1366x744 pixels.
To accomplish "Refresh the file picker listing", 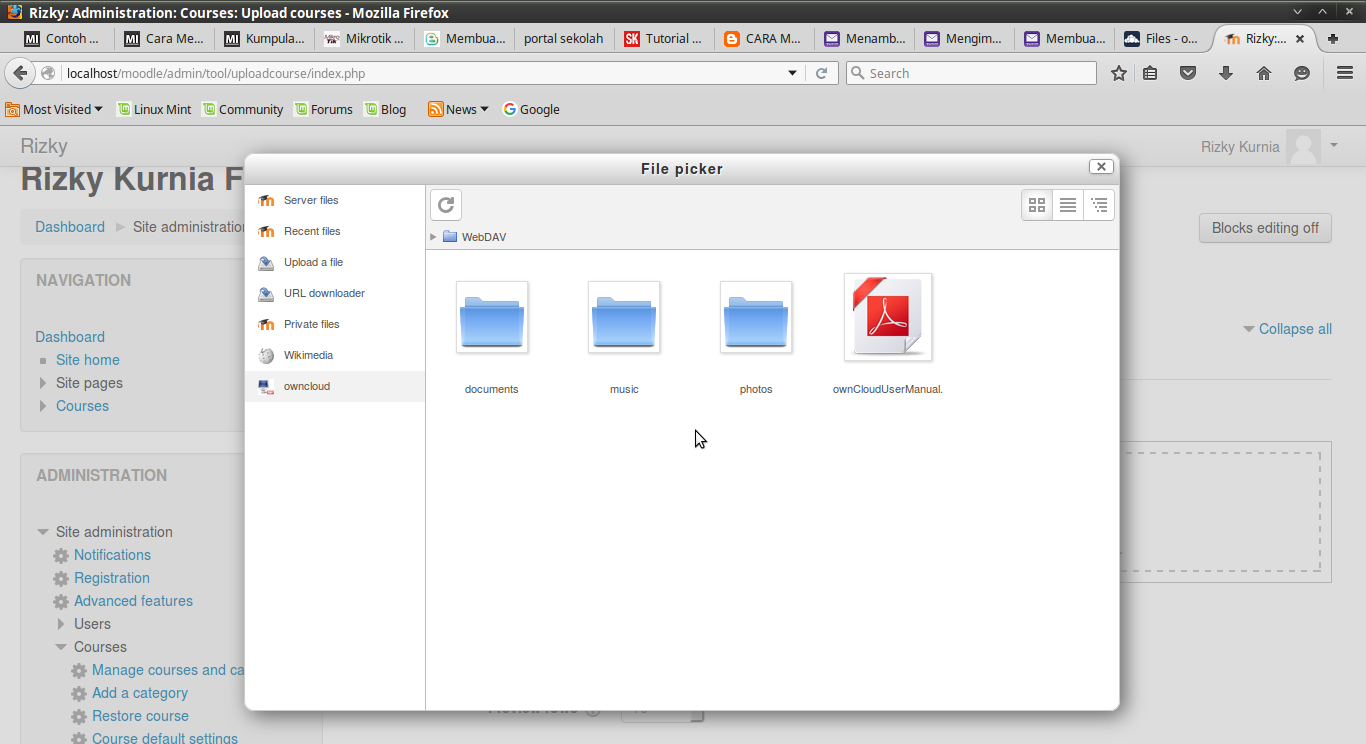I will point(446,205).
